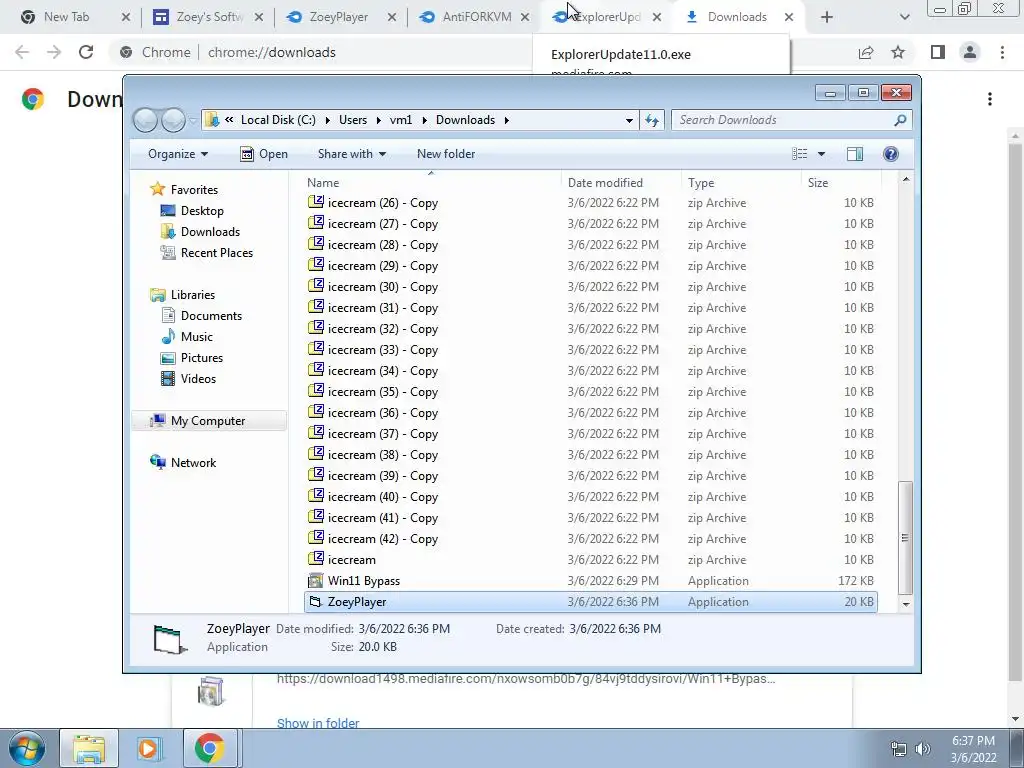Click the icecream (30) - Copy zip icon
Viewport: 1024px width, 768px height.
316,285
